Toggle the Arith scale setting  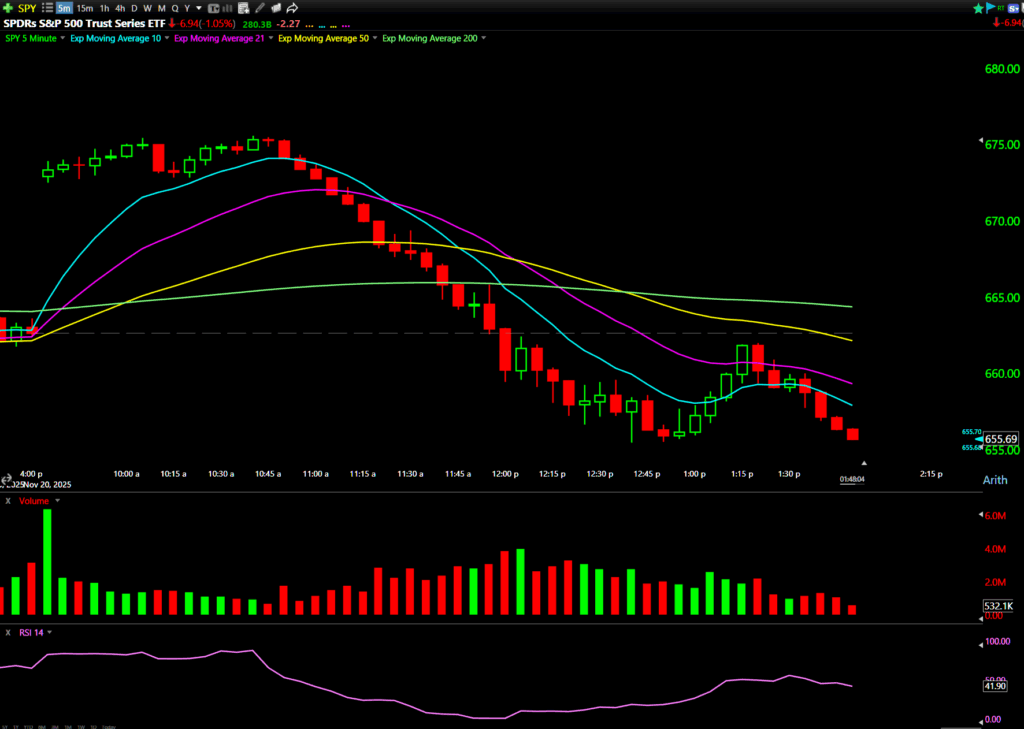pyautogui.click(x=995, y=480)
